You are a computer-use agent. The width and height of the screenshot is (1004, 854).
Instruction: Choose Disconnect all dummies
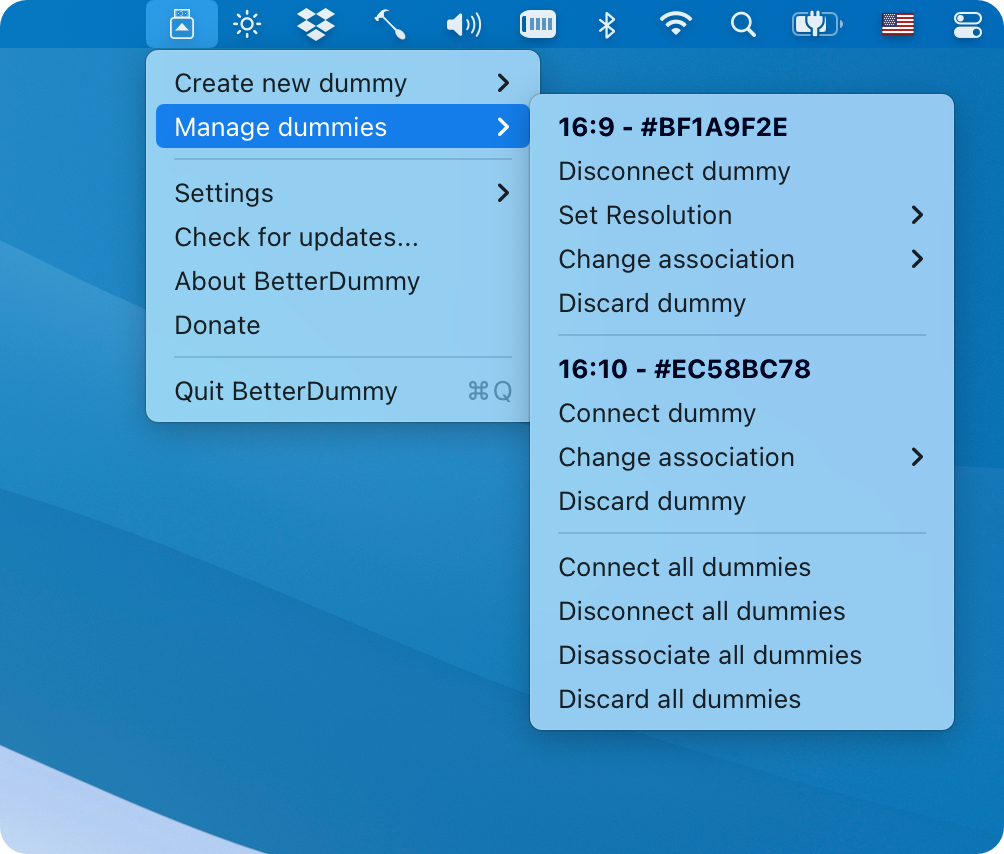point(741,611)
